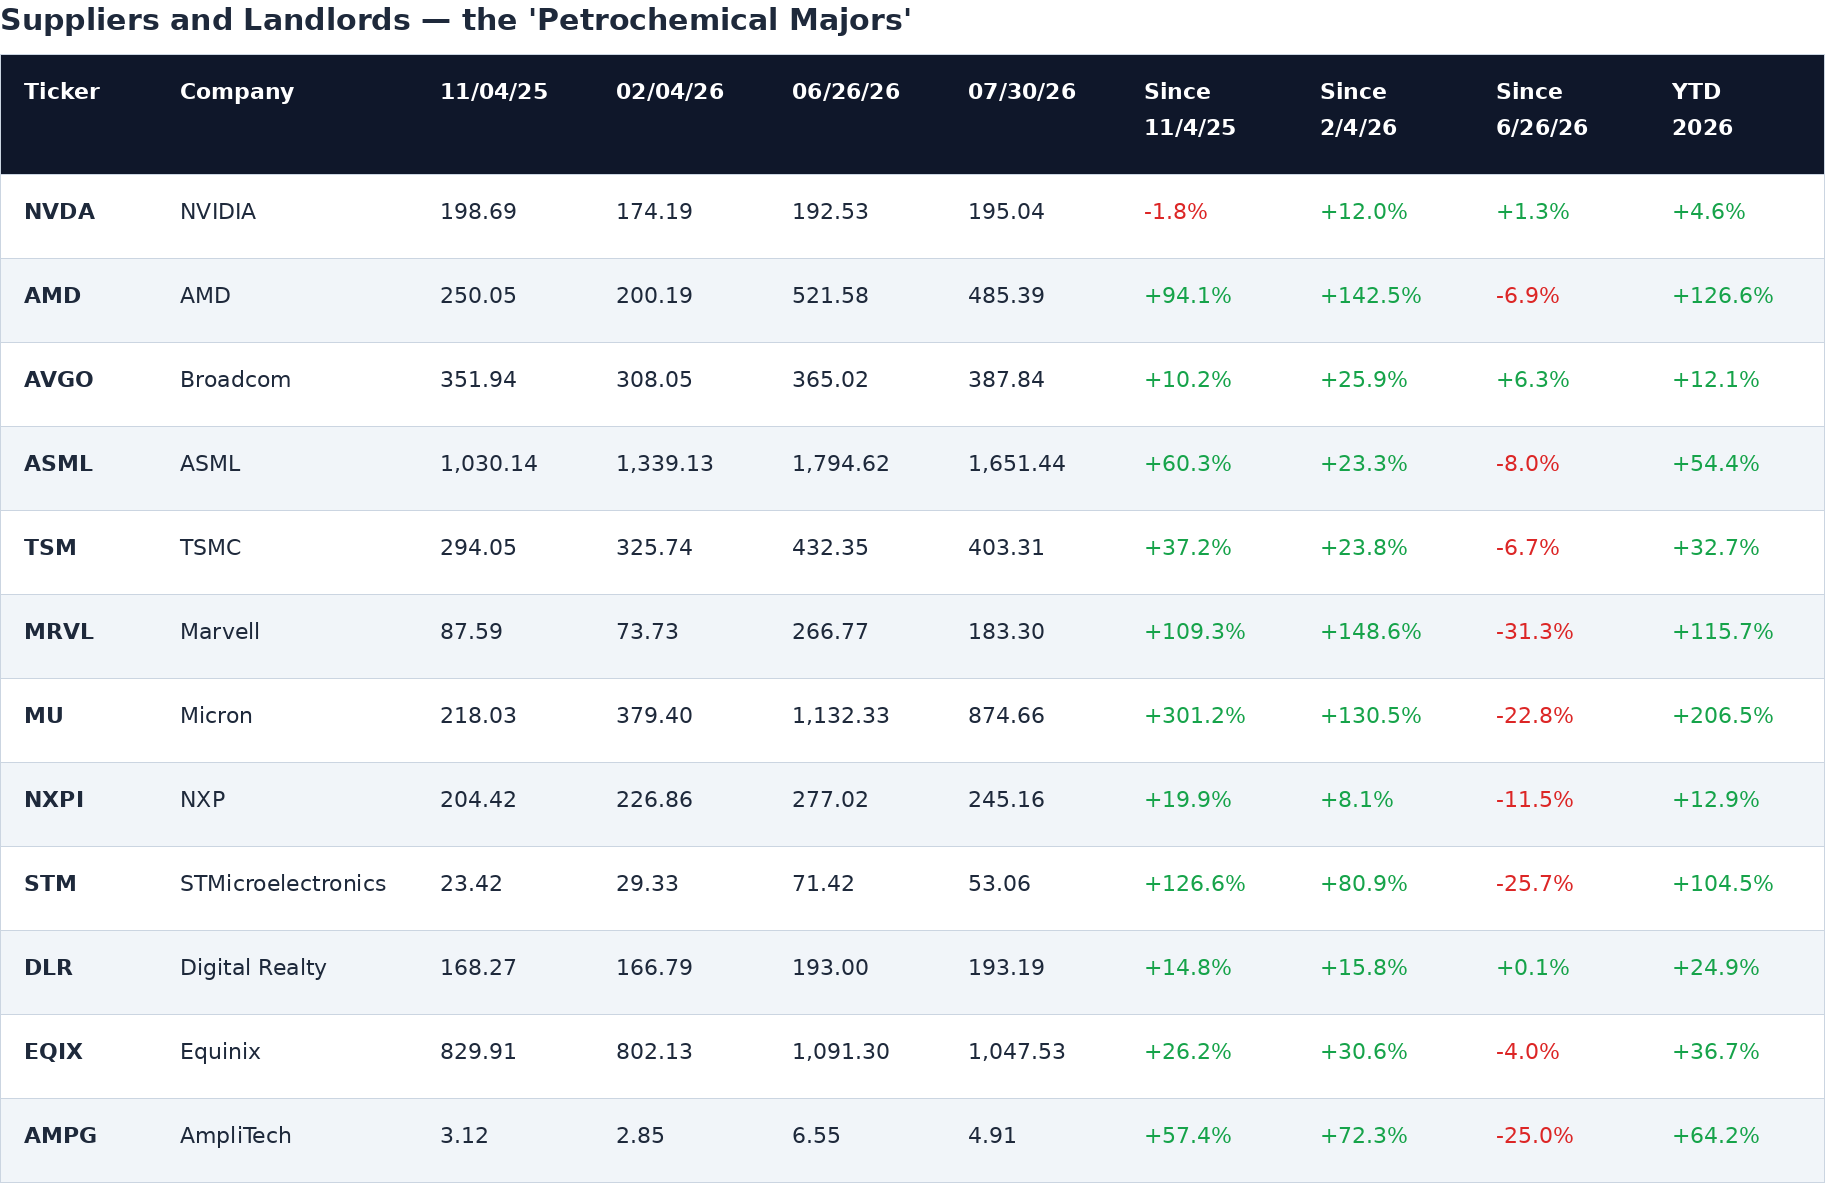Click the 'Petrochemical Majors' table title

(x=456, y=20)
